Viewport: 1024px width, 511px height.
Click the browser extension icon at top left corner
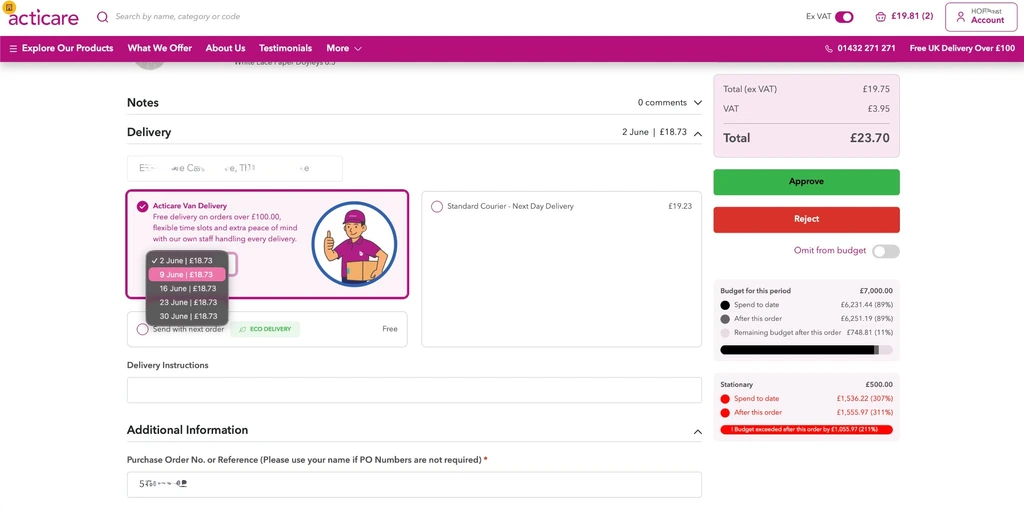8,7
